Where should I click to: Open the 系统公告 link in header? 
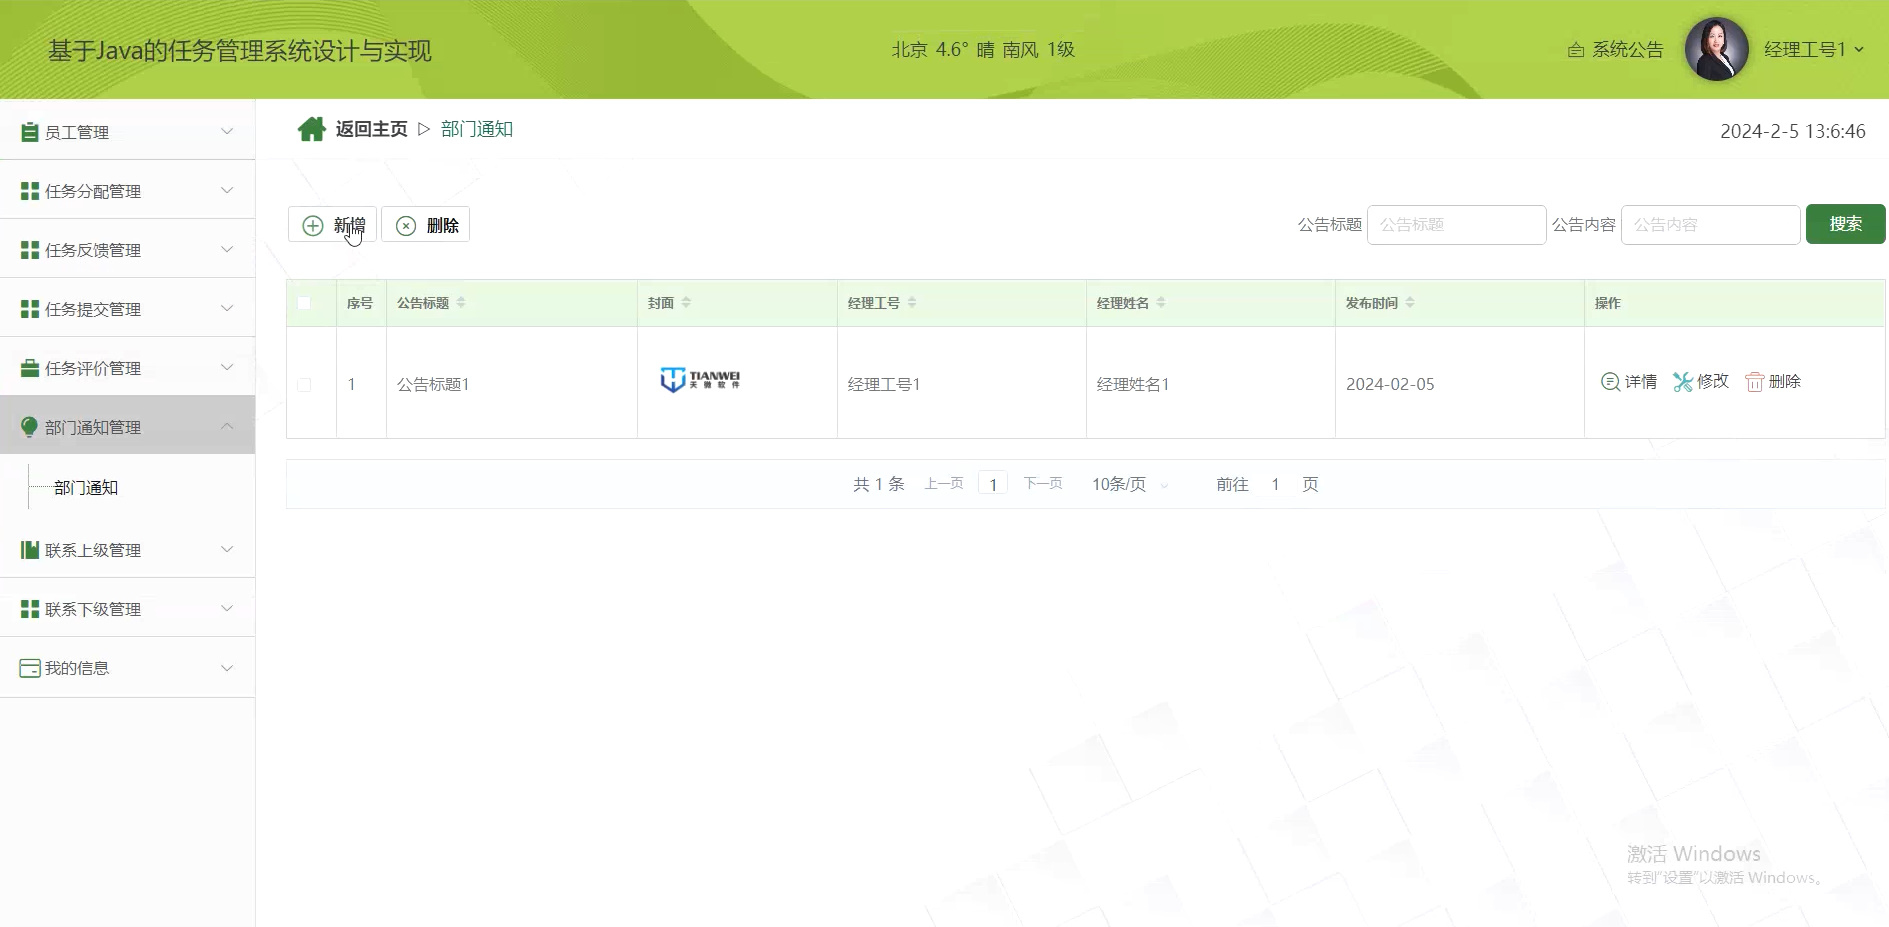(x=1628, y=50)
